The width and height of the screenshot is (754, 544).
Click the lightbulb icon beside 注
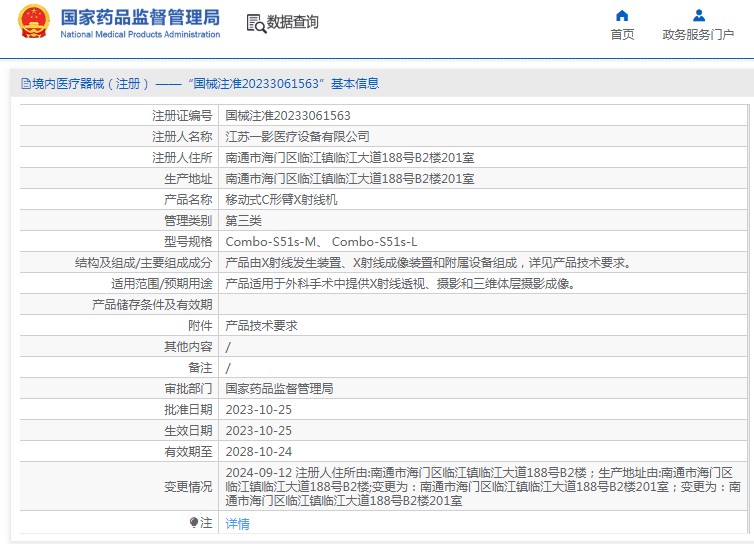(x=194, y=522)
